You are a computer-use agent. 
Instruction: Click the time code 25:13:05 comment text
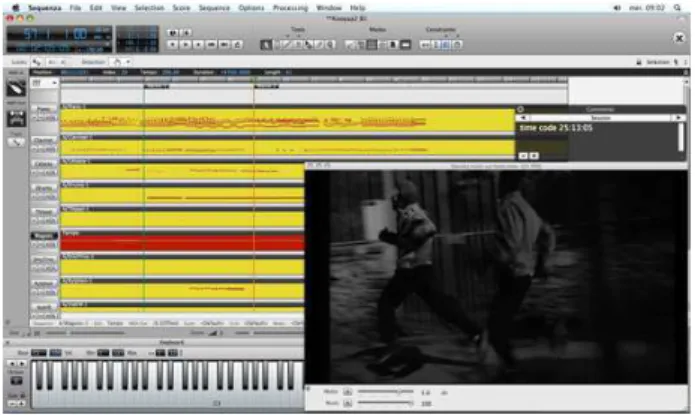556,128
